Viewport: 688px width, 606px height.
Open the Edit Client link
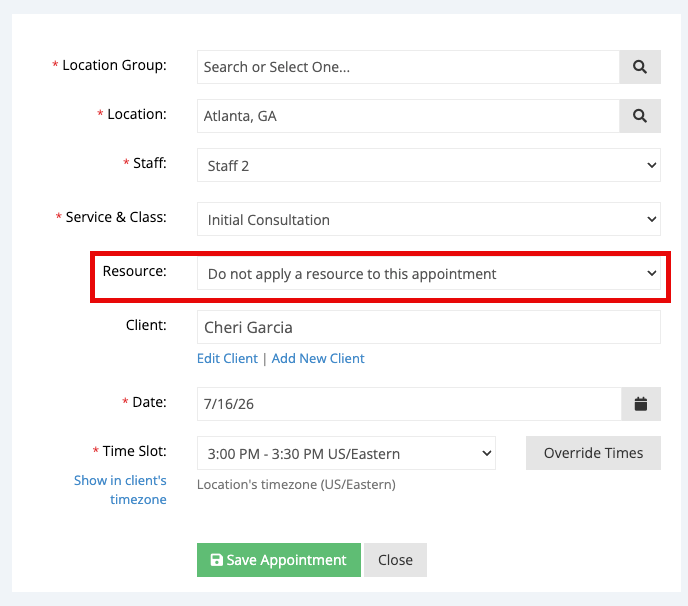coord(227,359)
